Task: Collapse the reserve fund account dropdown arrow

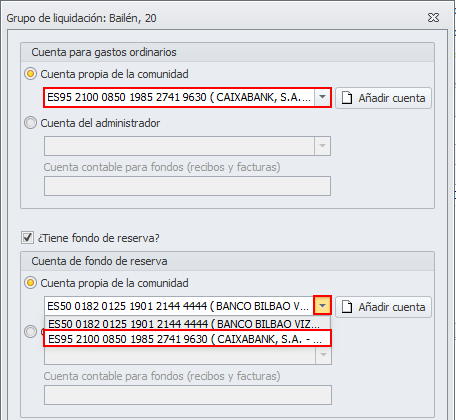Action: click(x=322, y=305)
